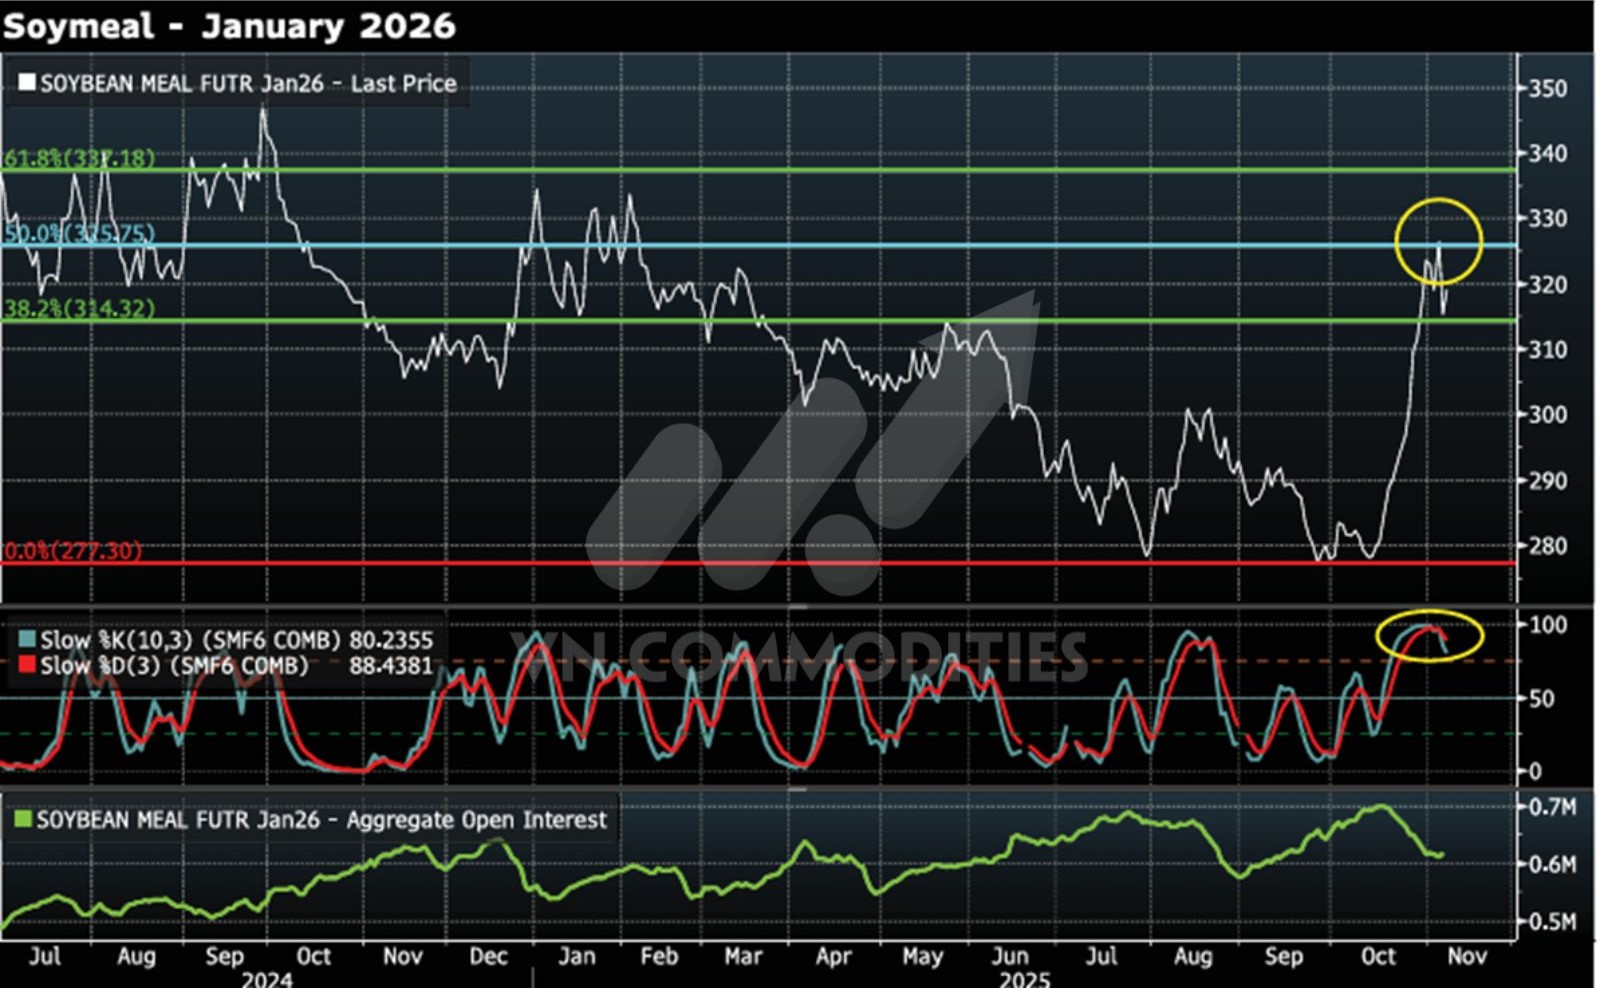Click the 2025 year label below the axis
Viewport: 1600px width, 988px height.
pos(1024,979)
